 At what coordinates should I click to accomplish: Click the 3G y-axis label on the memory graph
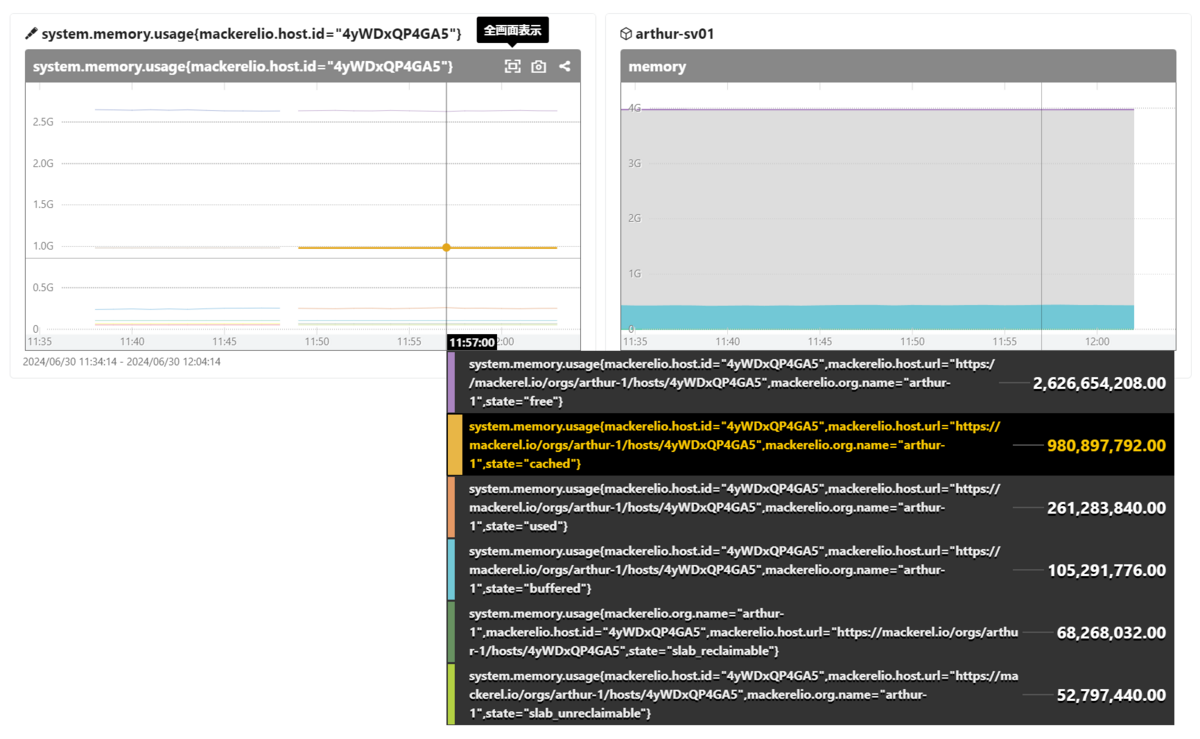(x=634, y=163)
